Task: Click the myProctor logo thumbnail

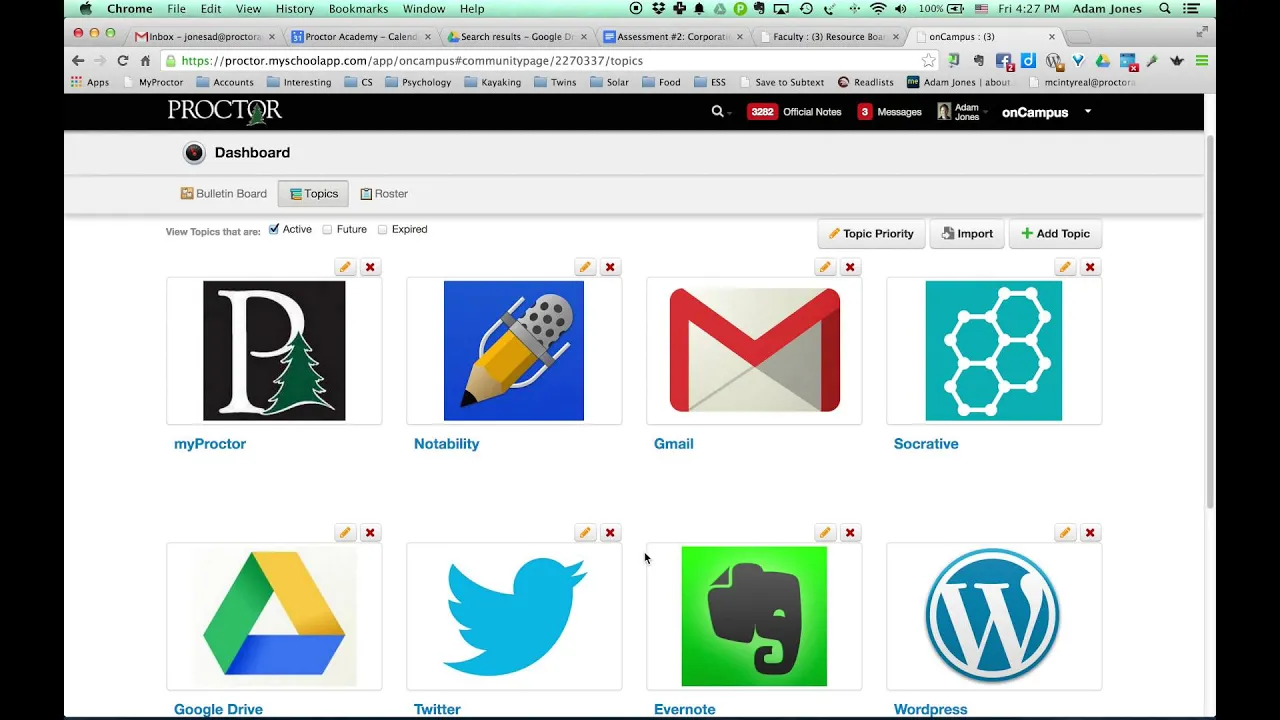Action: click(x=274, y=351)
